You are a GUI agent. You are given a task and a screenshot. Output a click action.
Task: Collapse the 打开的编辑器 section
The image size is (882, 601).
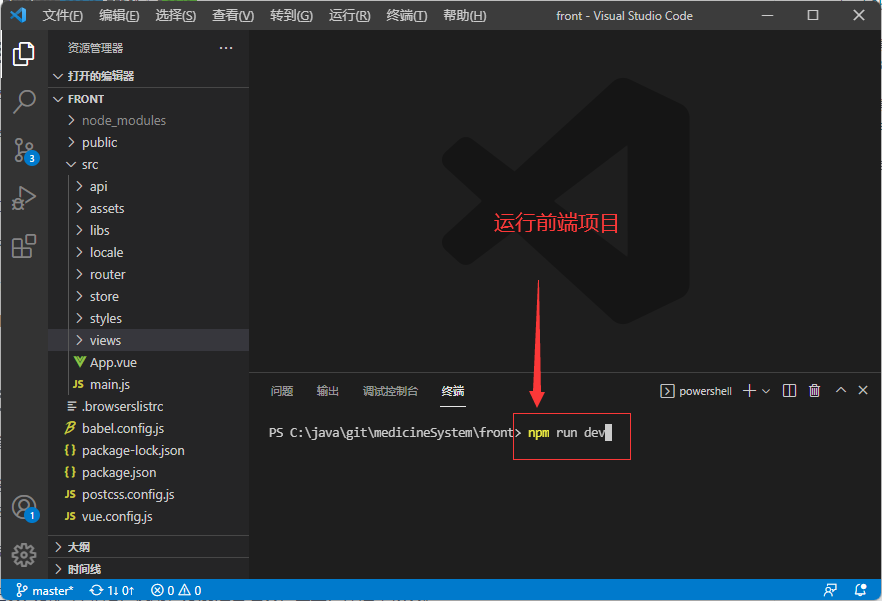[148, 76]
